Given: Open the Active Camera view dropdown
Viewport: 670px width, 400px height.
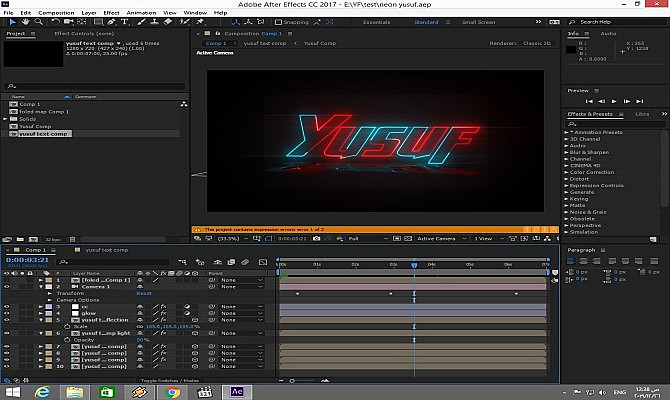Looking at the screenshot, I should tap(441, 238).
